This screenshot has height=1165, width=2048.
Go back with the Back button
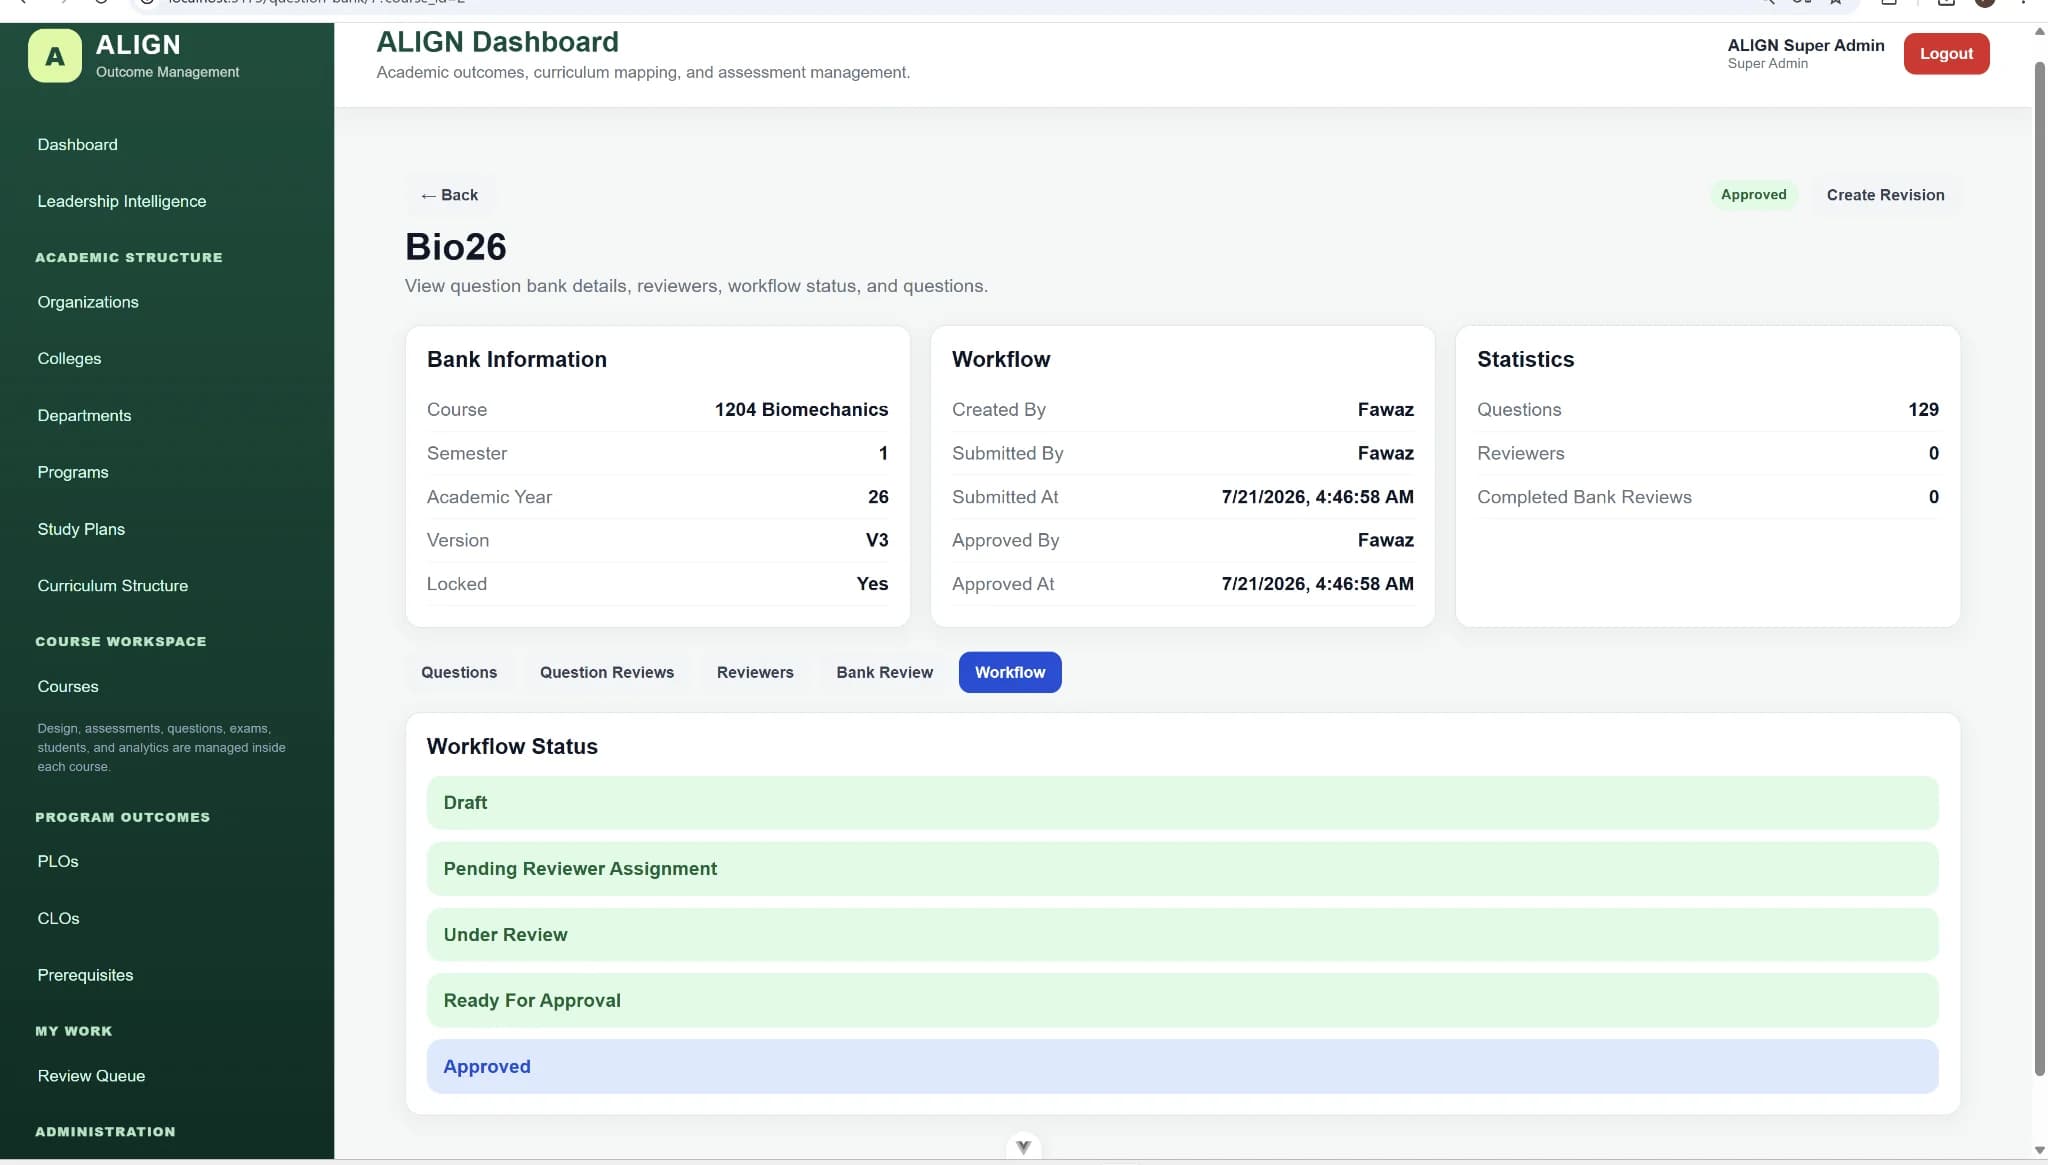point(449,195)
